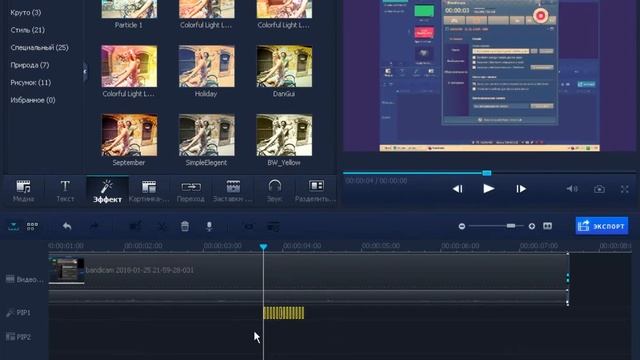Pick the Particle 1 effect thumbnail
This screenshot has width=640, height=360.
click(129, 9)
